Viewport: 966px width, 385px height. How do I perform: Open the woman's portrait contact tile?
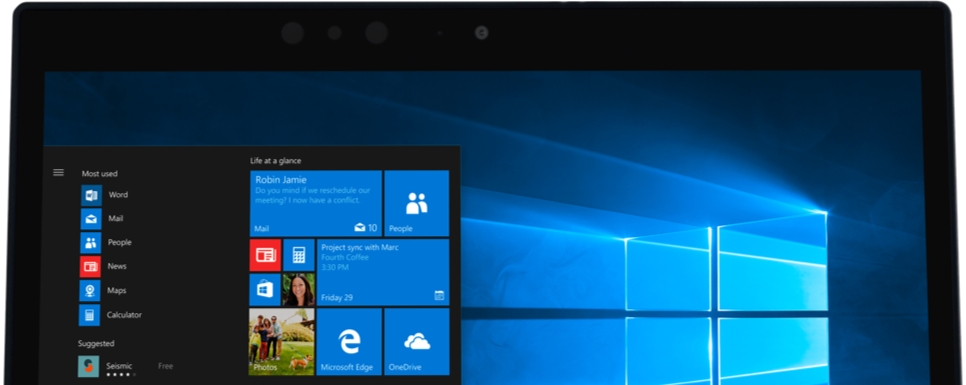click(x=298, y=290)
